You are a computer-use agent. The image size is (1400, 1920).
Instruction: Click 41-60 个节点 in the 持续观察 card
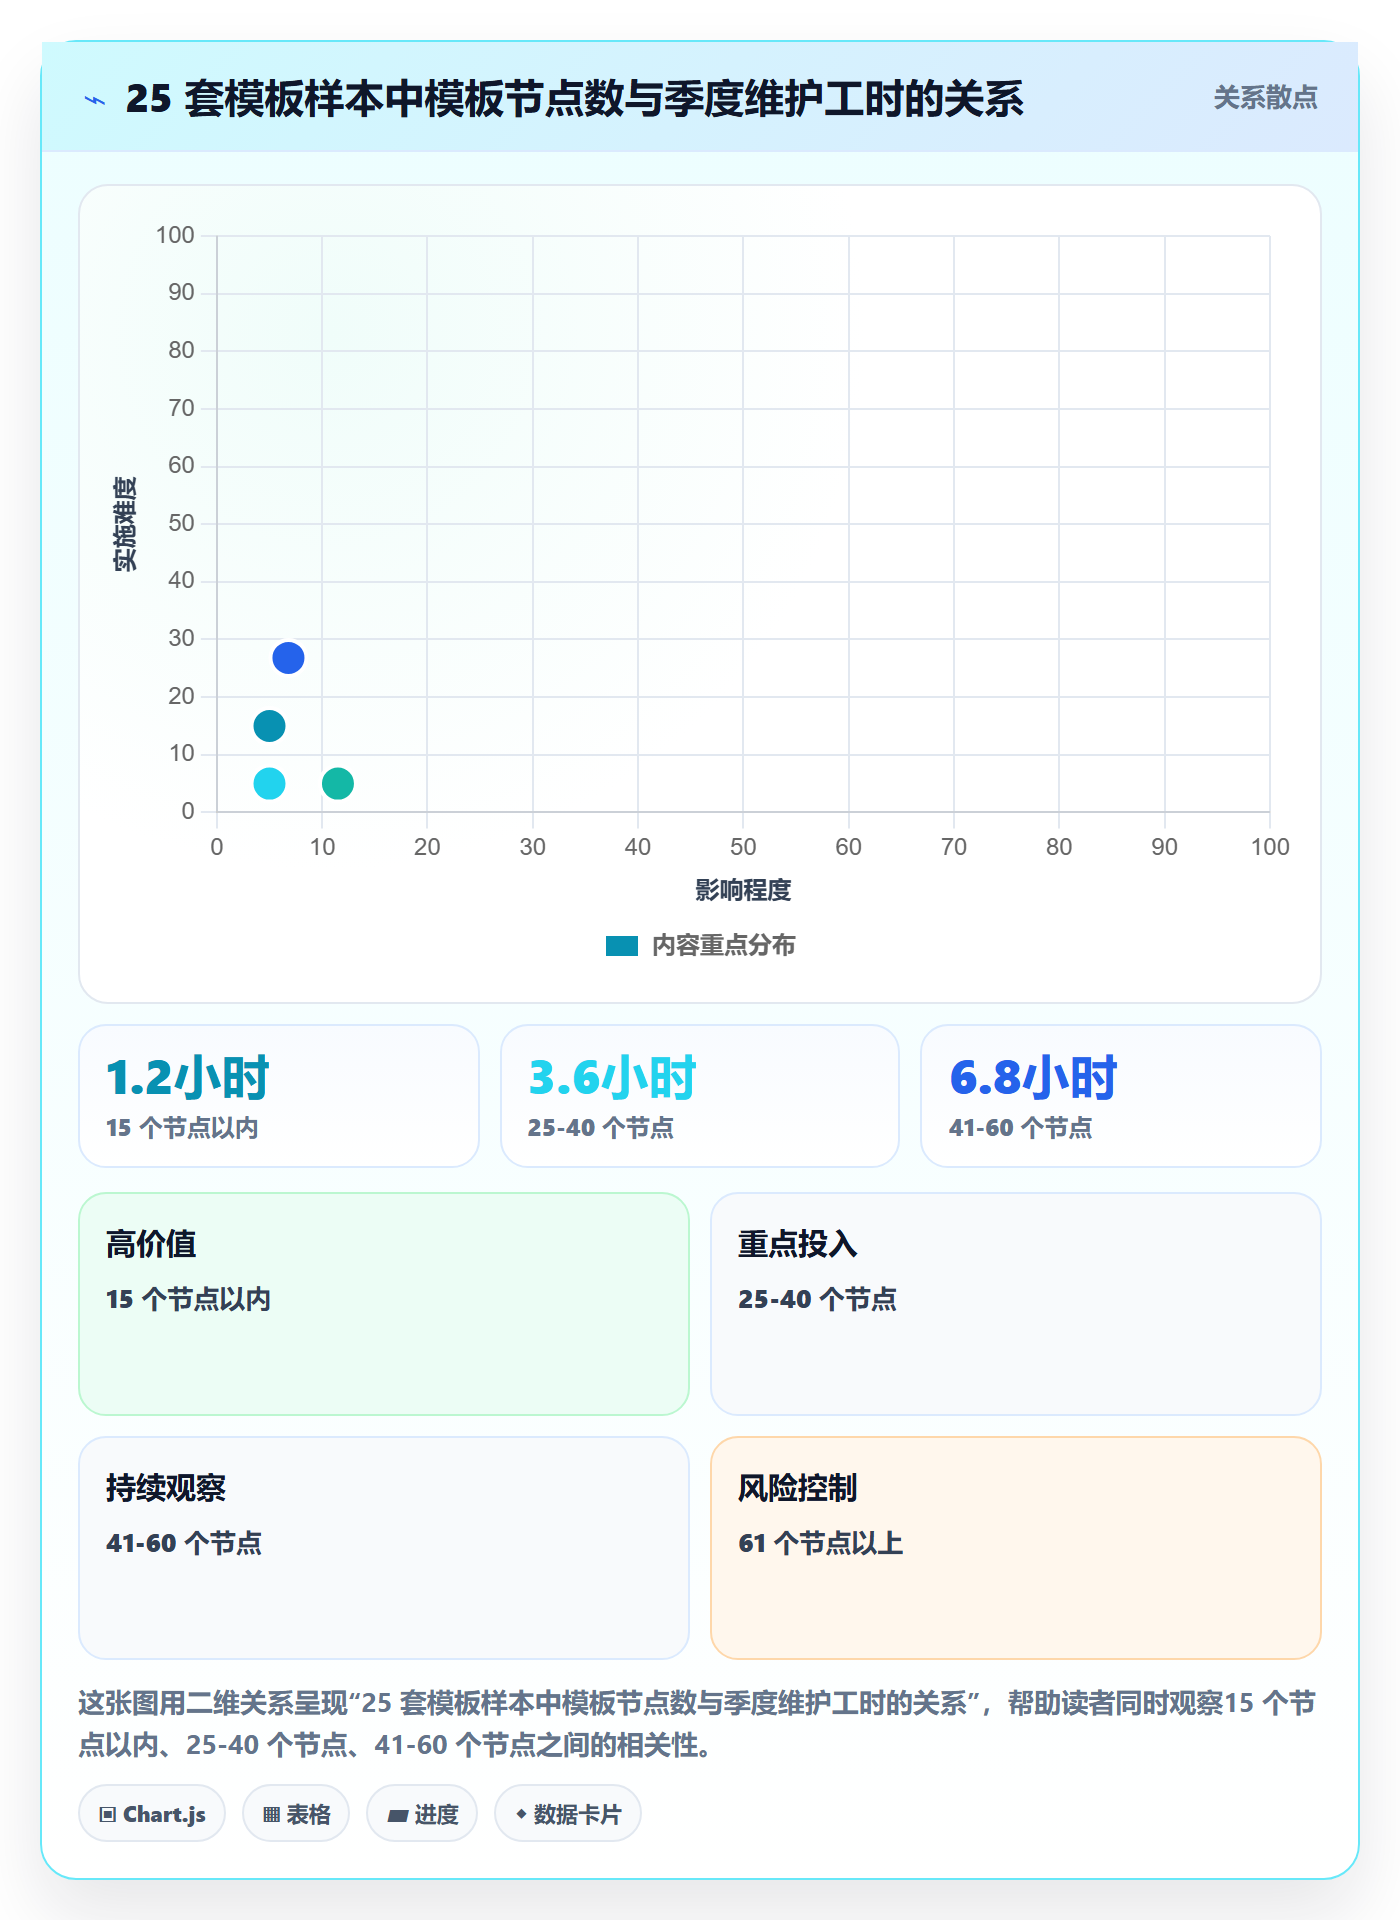(184, 1543)
